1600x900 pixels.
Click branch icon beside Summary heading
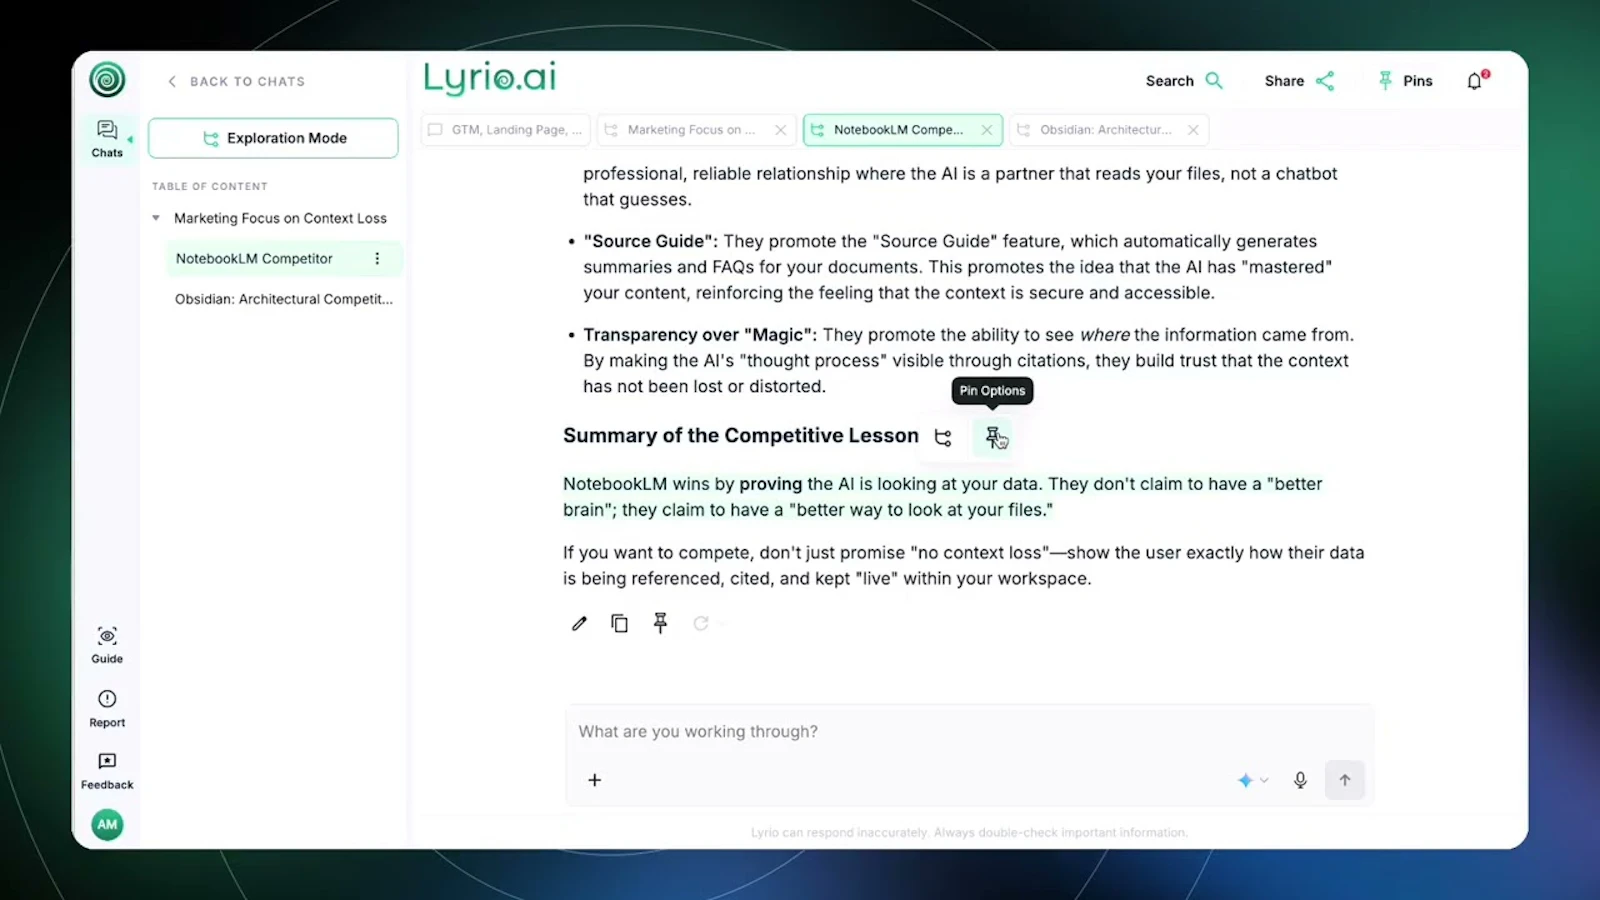[x=943, y=438]
